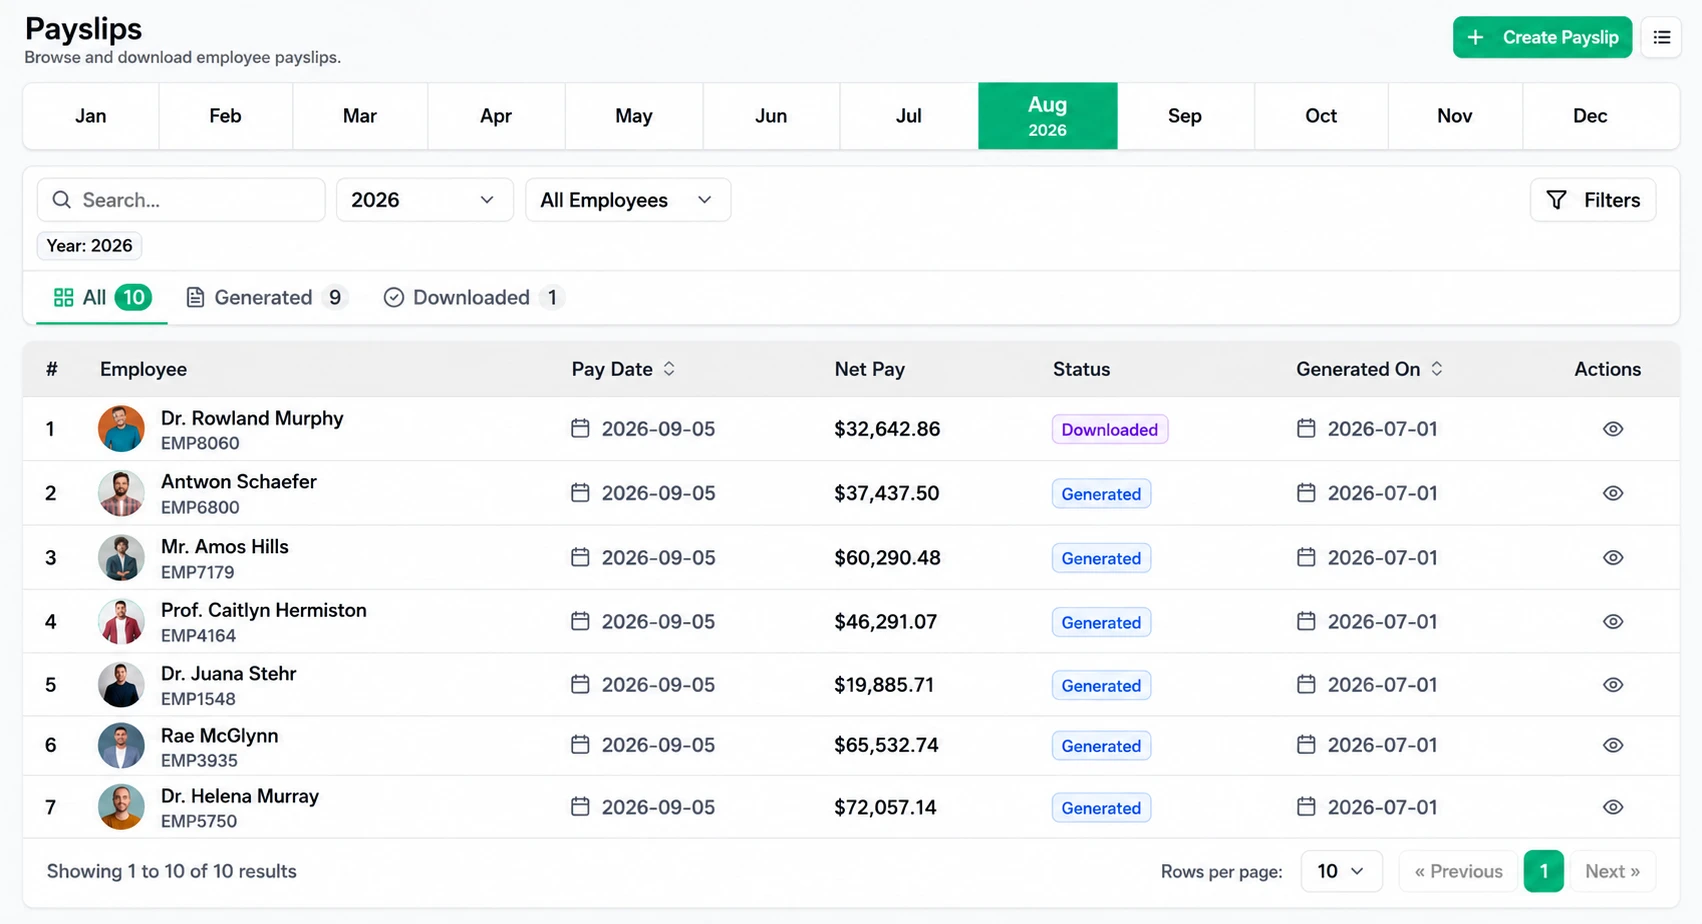Open the Filters button

(x=1592, y=200)
